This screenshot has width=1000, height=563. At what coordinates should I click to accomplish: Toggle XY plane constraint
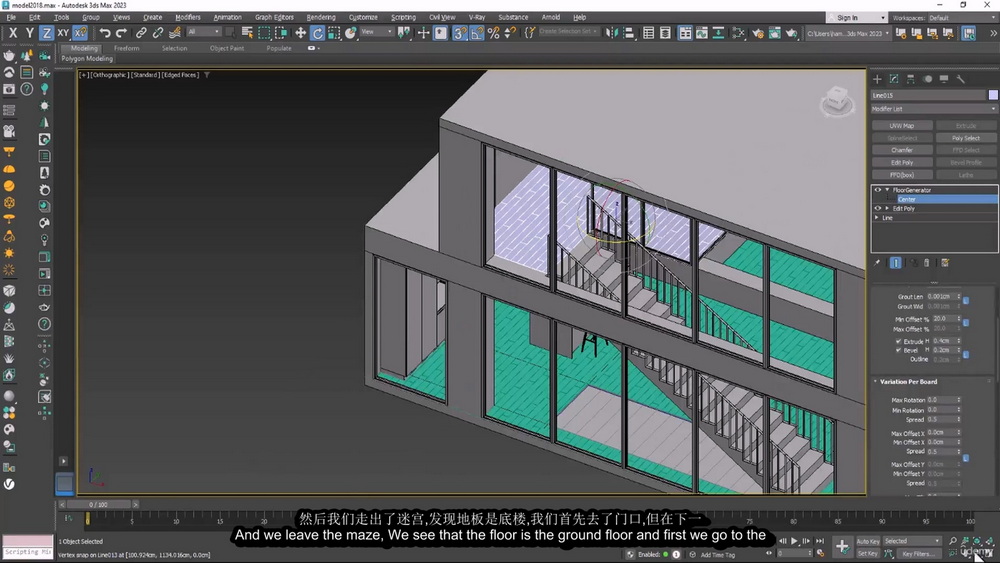(62, 33)
